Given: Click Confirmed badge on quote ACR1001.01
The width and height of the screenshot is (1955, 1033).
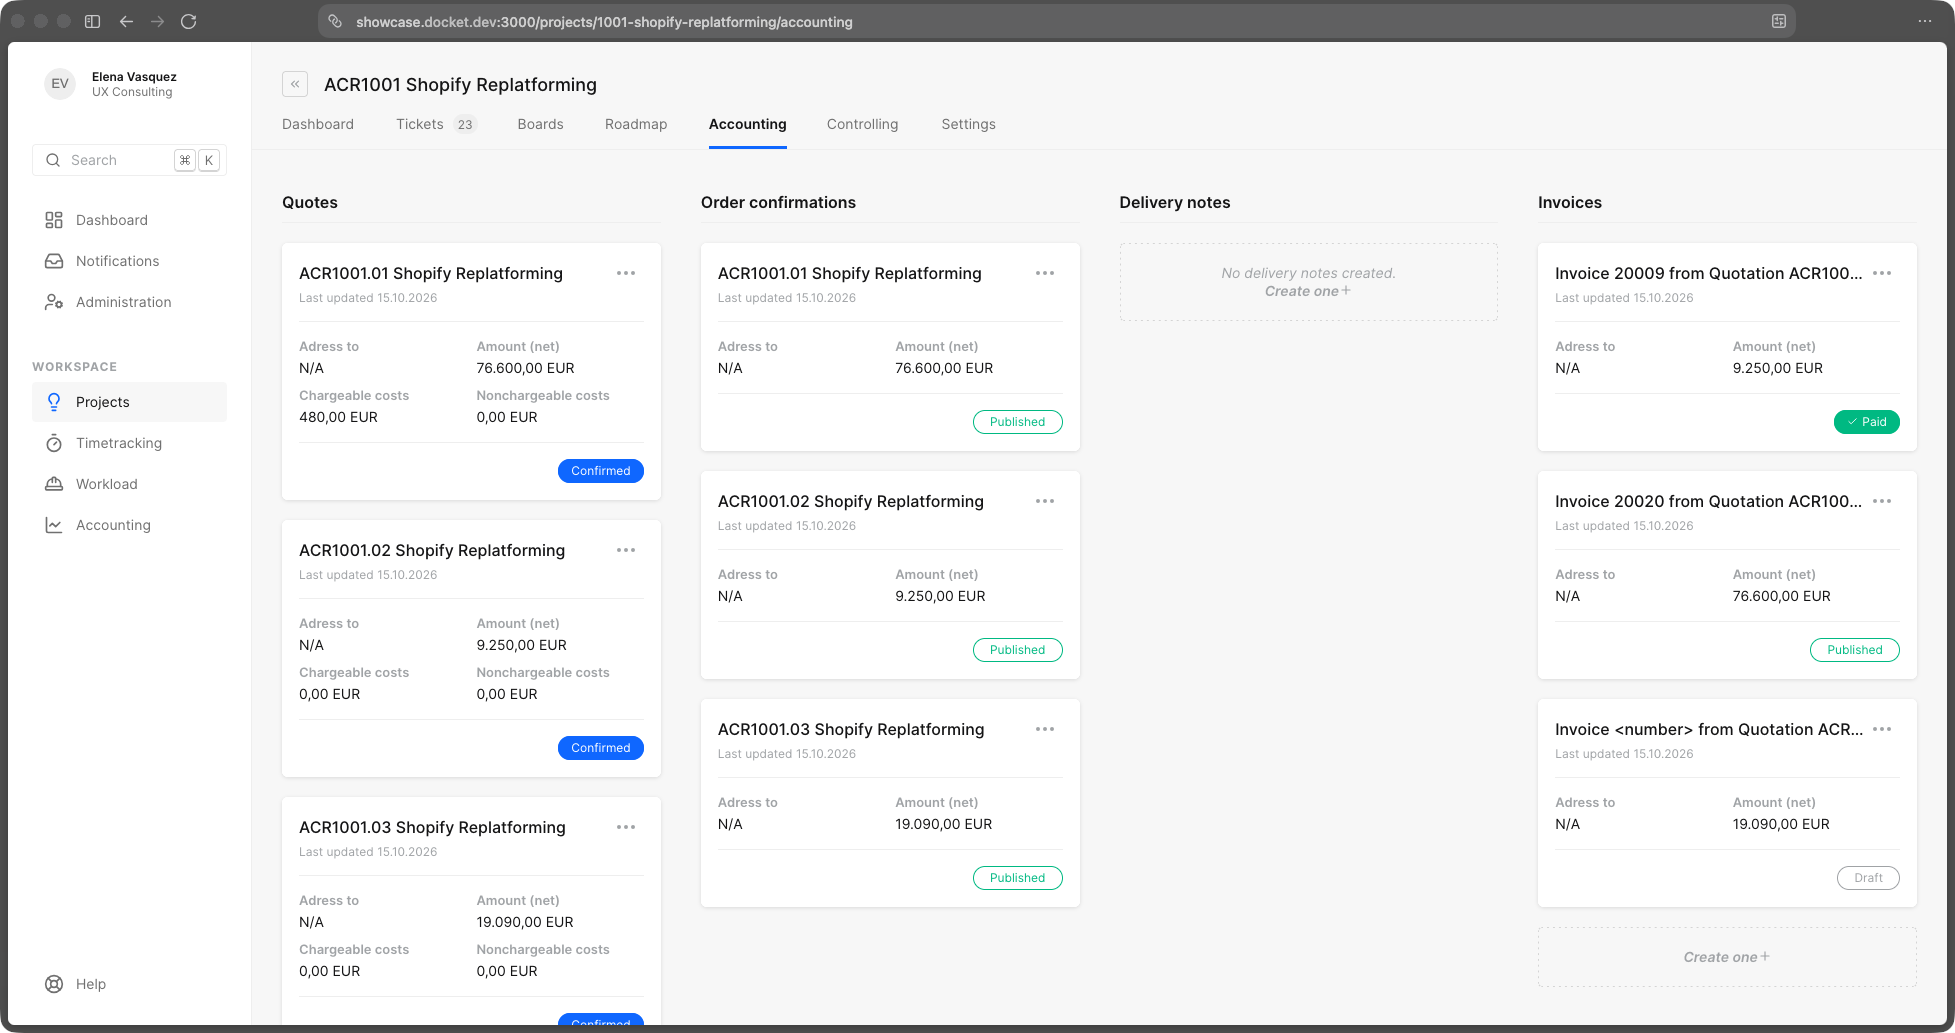Looking at the screenshot, I should (x=601, y=471).
